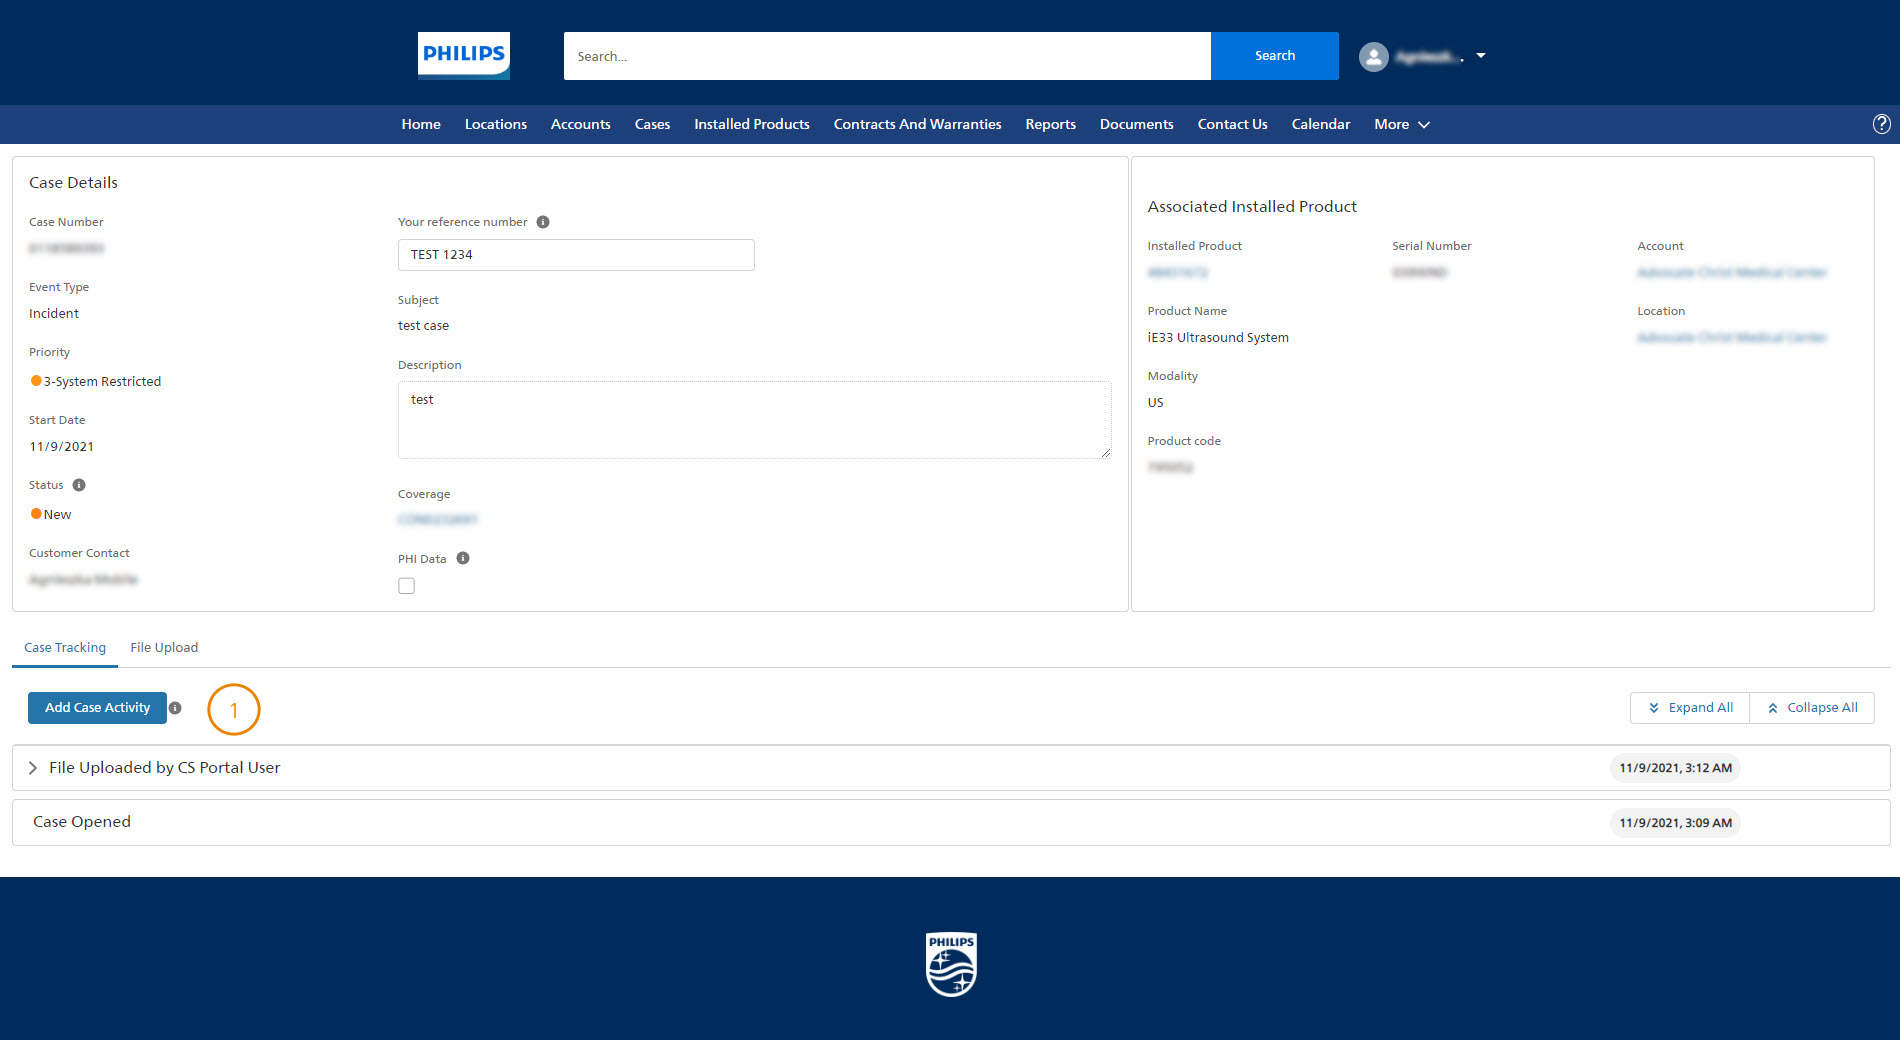Image resolution: width=1900 pixels, height=1040 pixels.
Task: Click the Status info icon
Action: [x=79, y=485]
